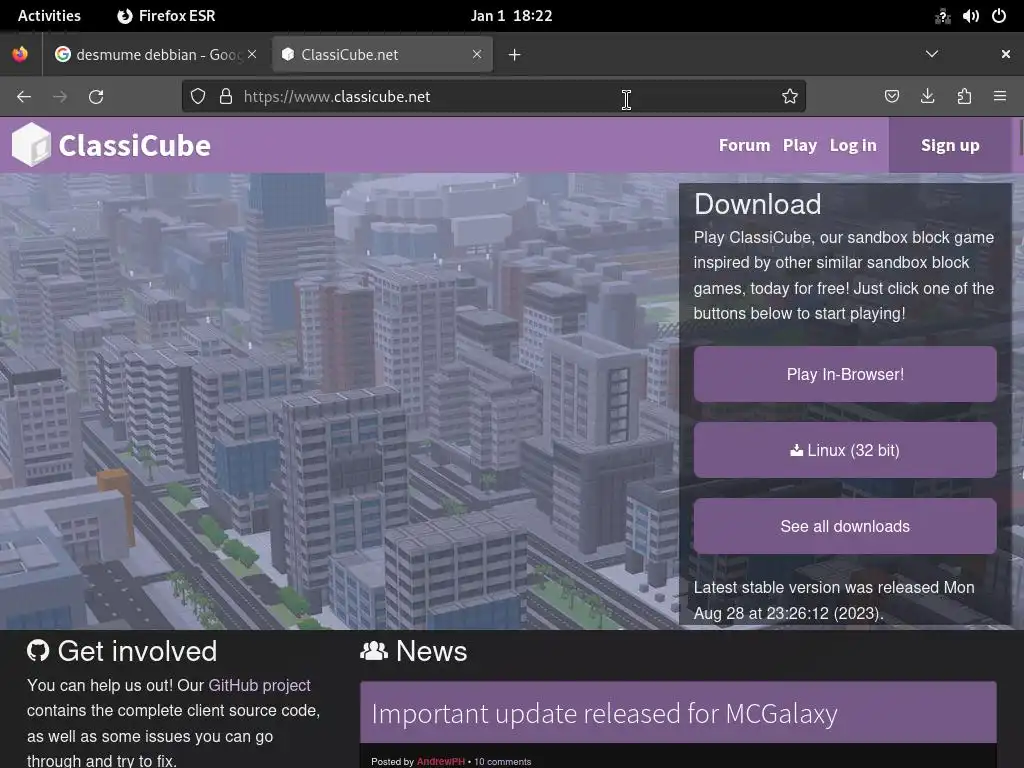Image resolution: width=1024 pixels, height=768 pixels.
Task: Open the GitHub project link
Action: [259, 685]
